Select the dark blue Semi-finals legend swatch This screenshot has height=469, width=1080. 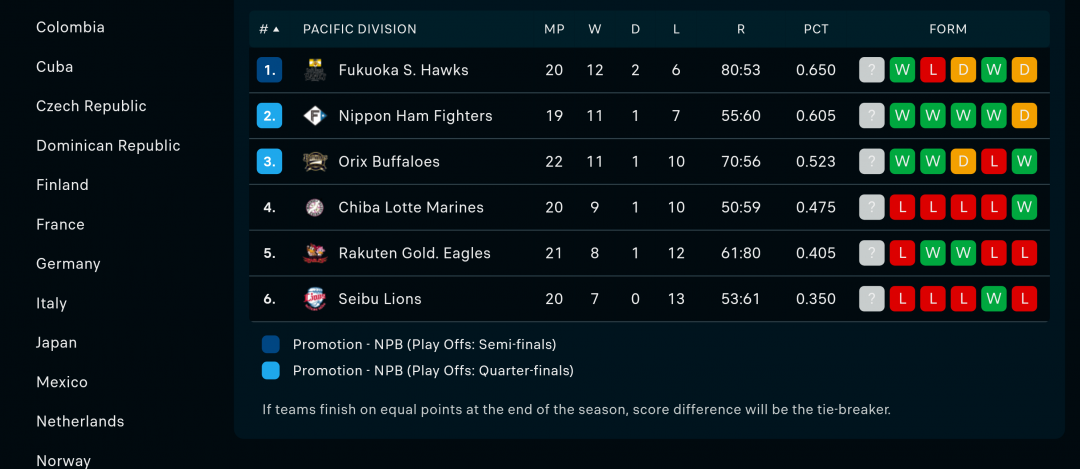(x=271, y=344)
